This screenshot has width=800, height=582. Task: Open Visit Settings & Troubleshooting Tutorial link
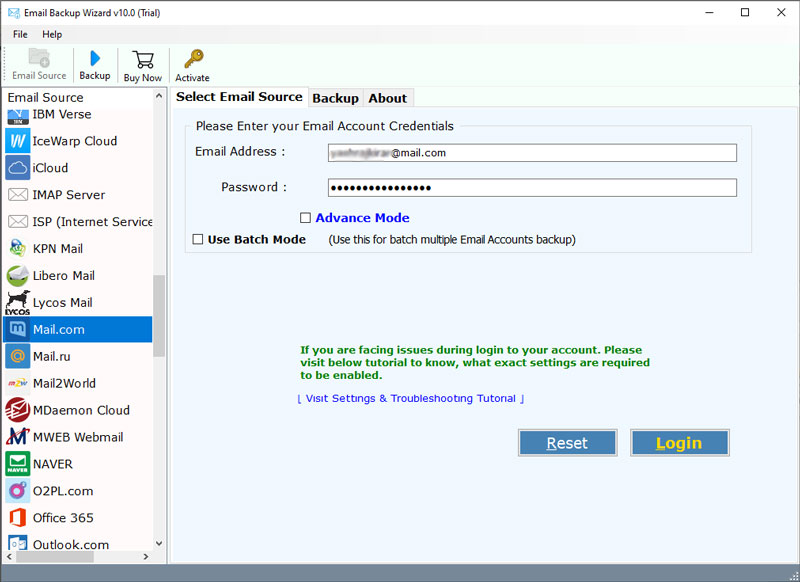[411, 398]
